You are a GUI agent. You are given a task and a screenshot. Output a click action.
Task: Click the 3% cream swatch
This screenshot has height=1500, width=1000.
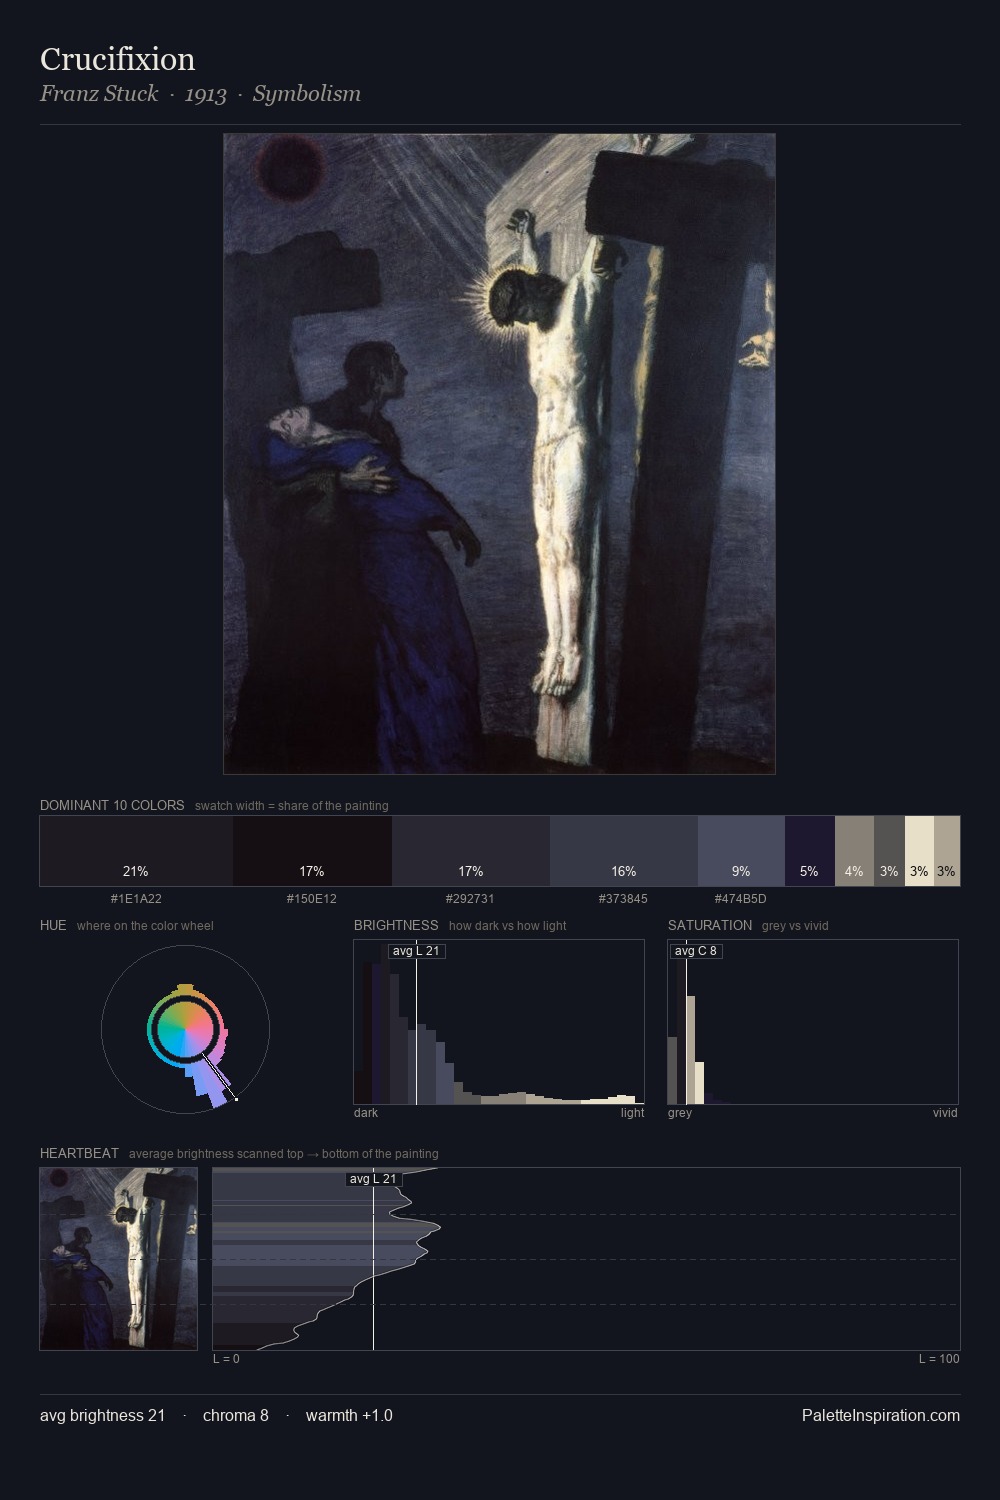click(x=919, y=851)
